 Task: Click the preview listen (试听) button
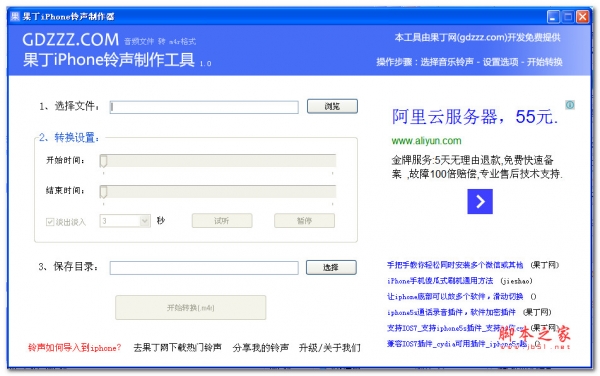click(222, 221)
